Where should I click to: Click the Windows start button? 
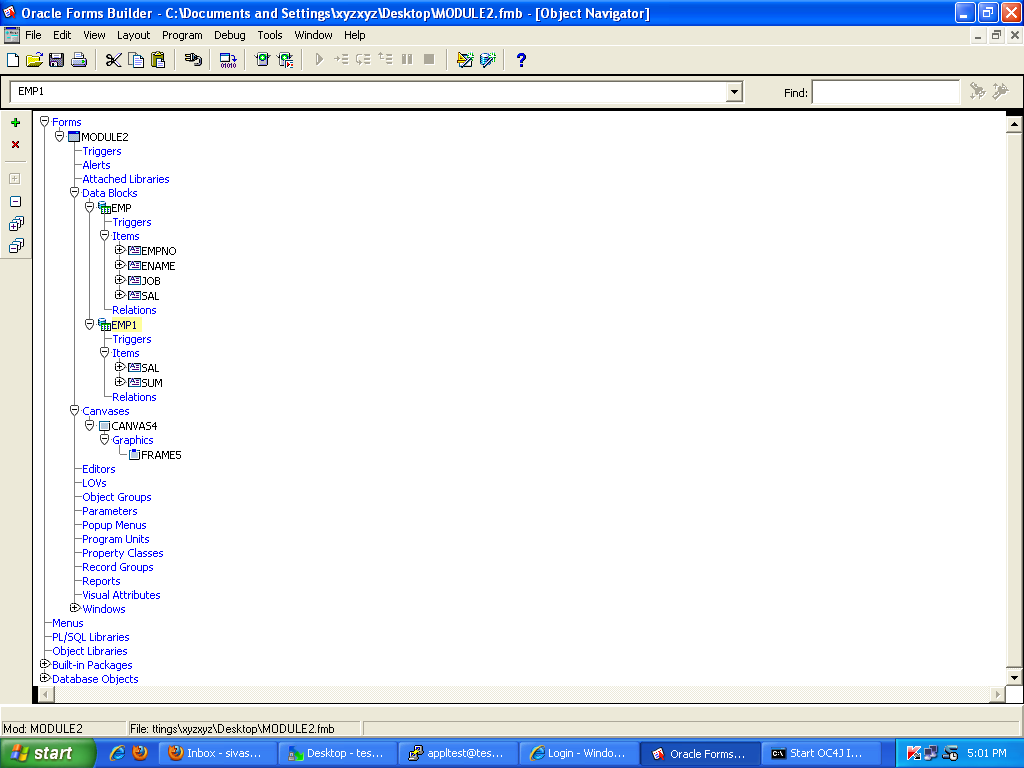coord(48,753)
